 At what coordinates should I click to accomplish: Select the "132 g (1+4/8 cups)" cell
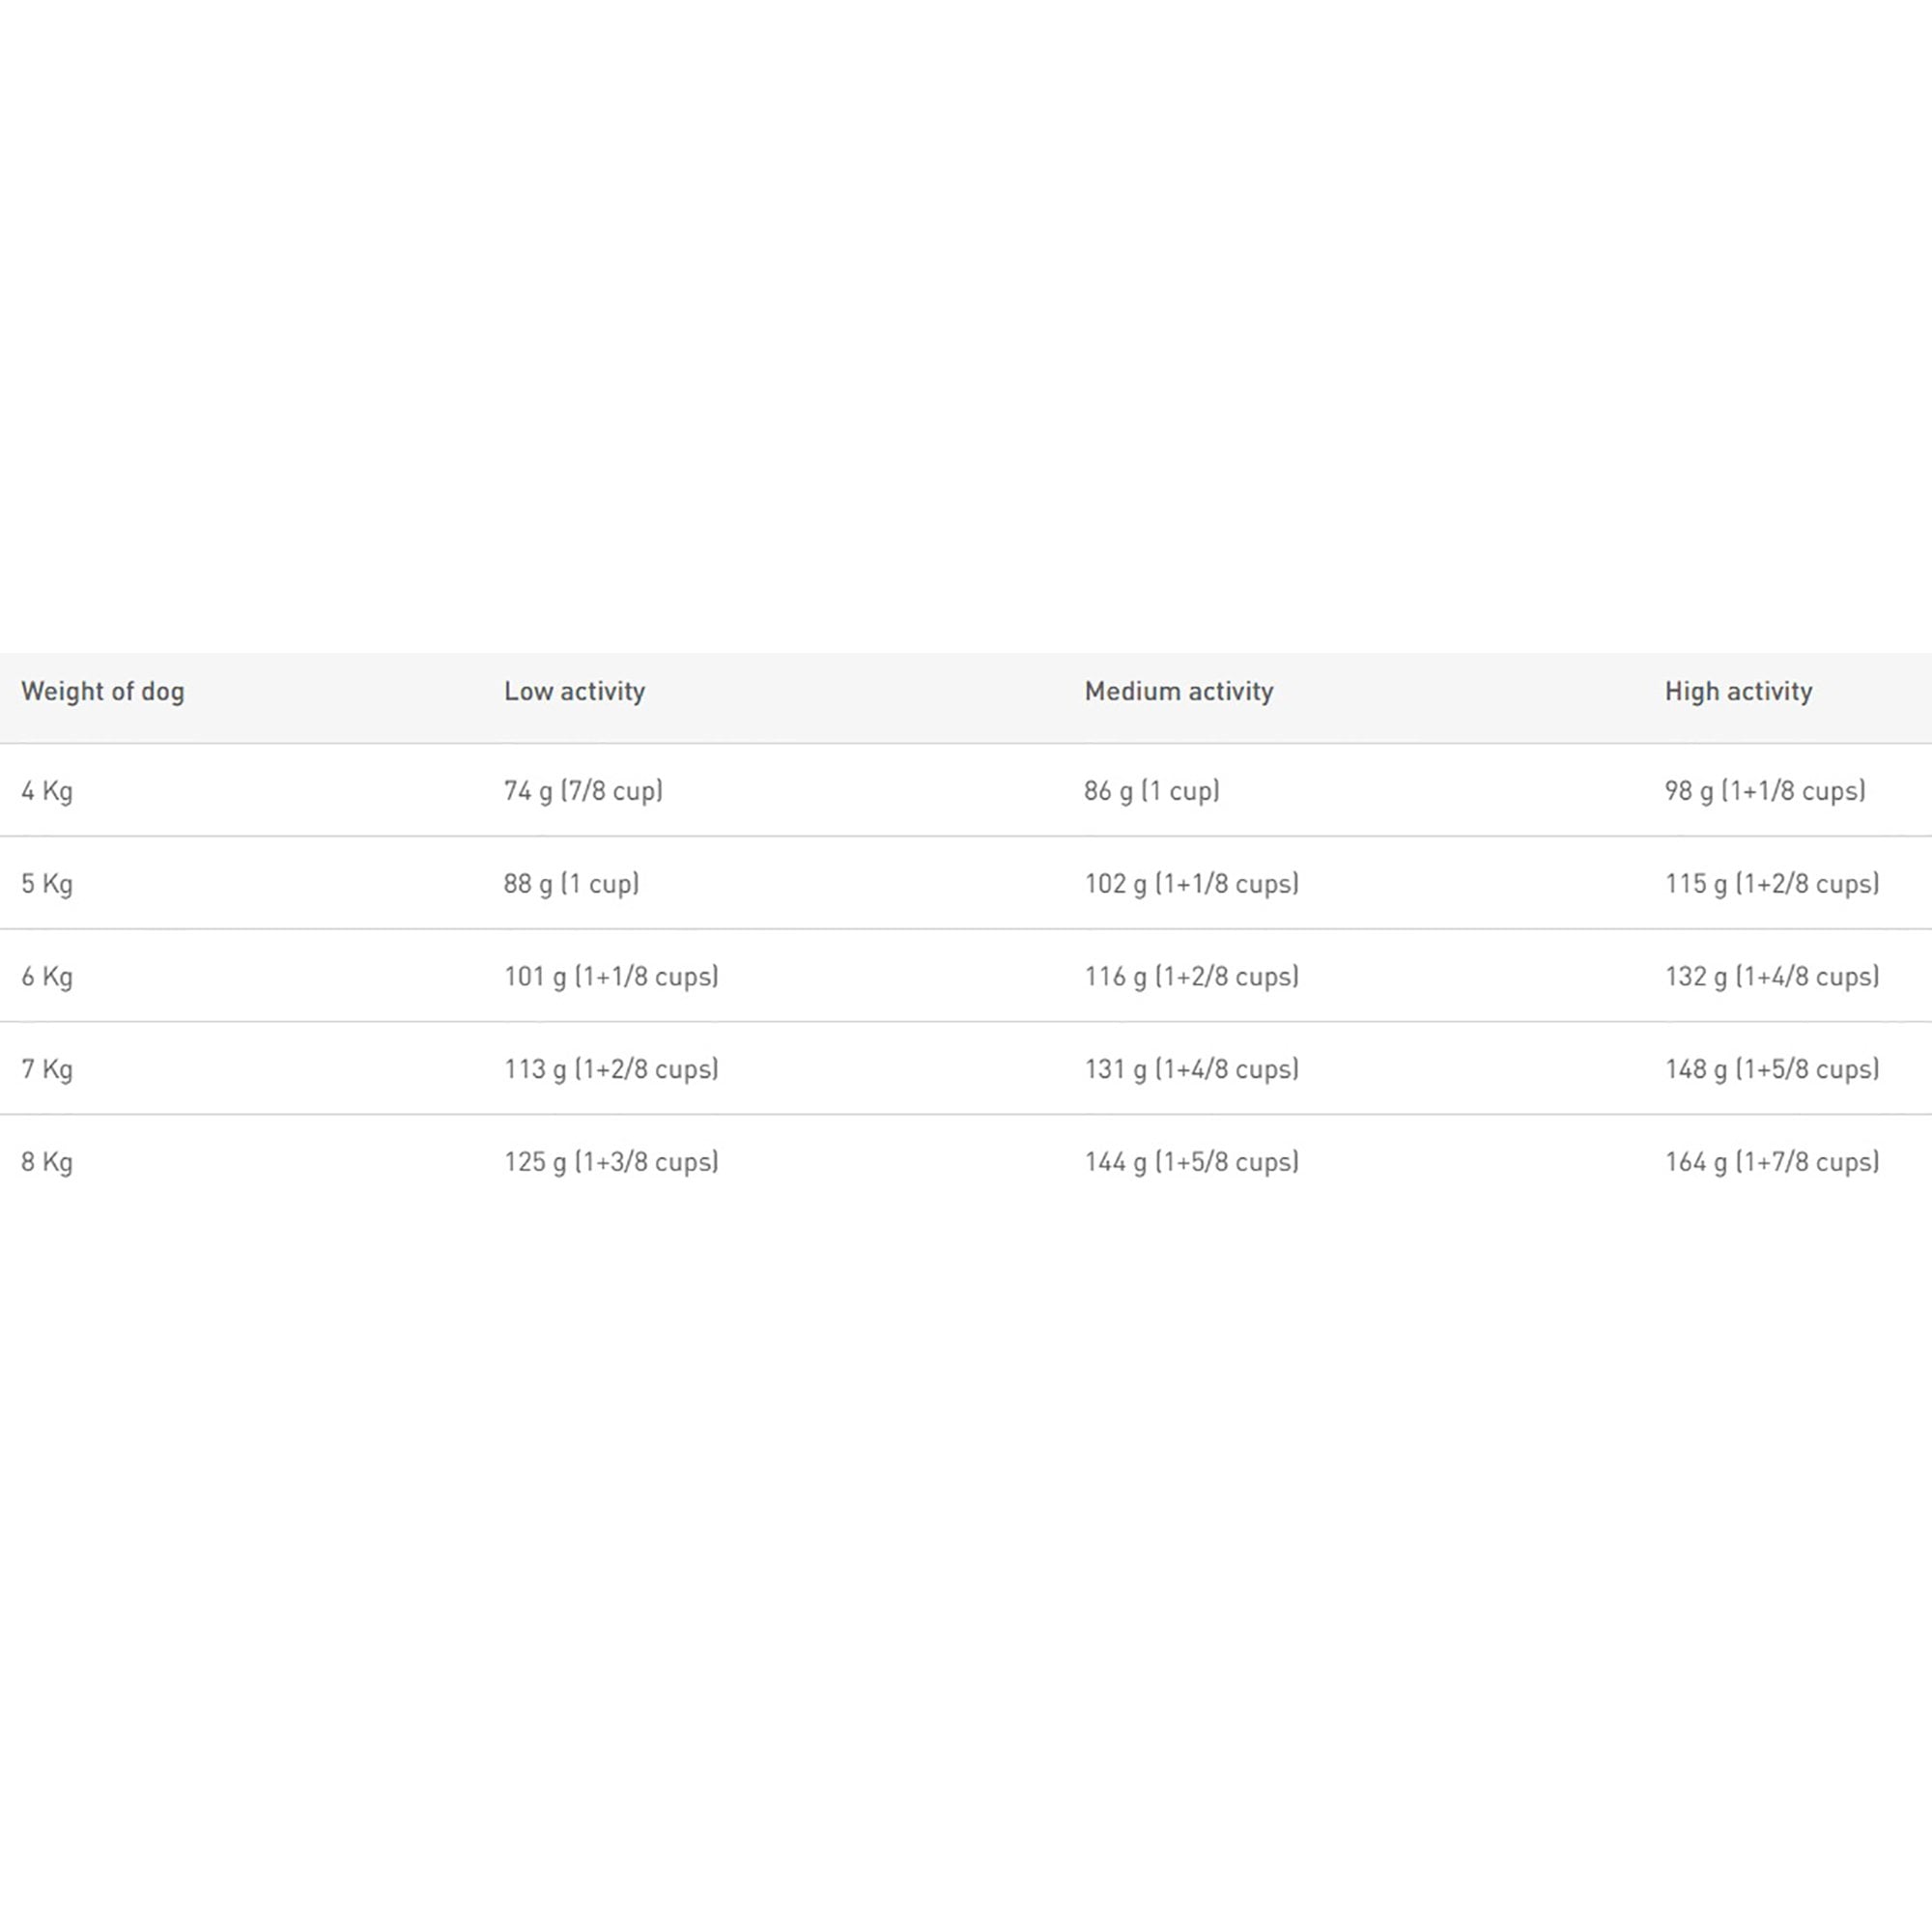[1772, 977]
